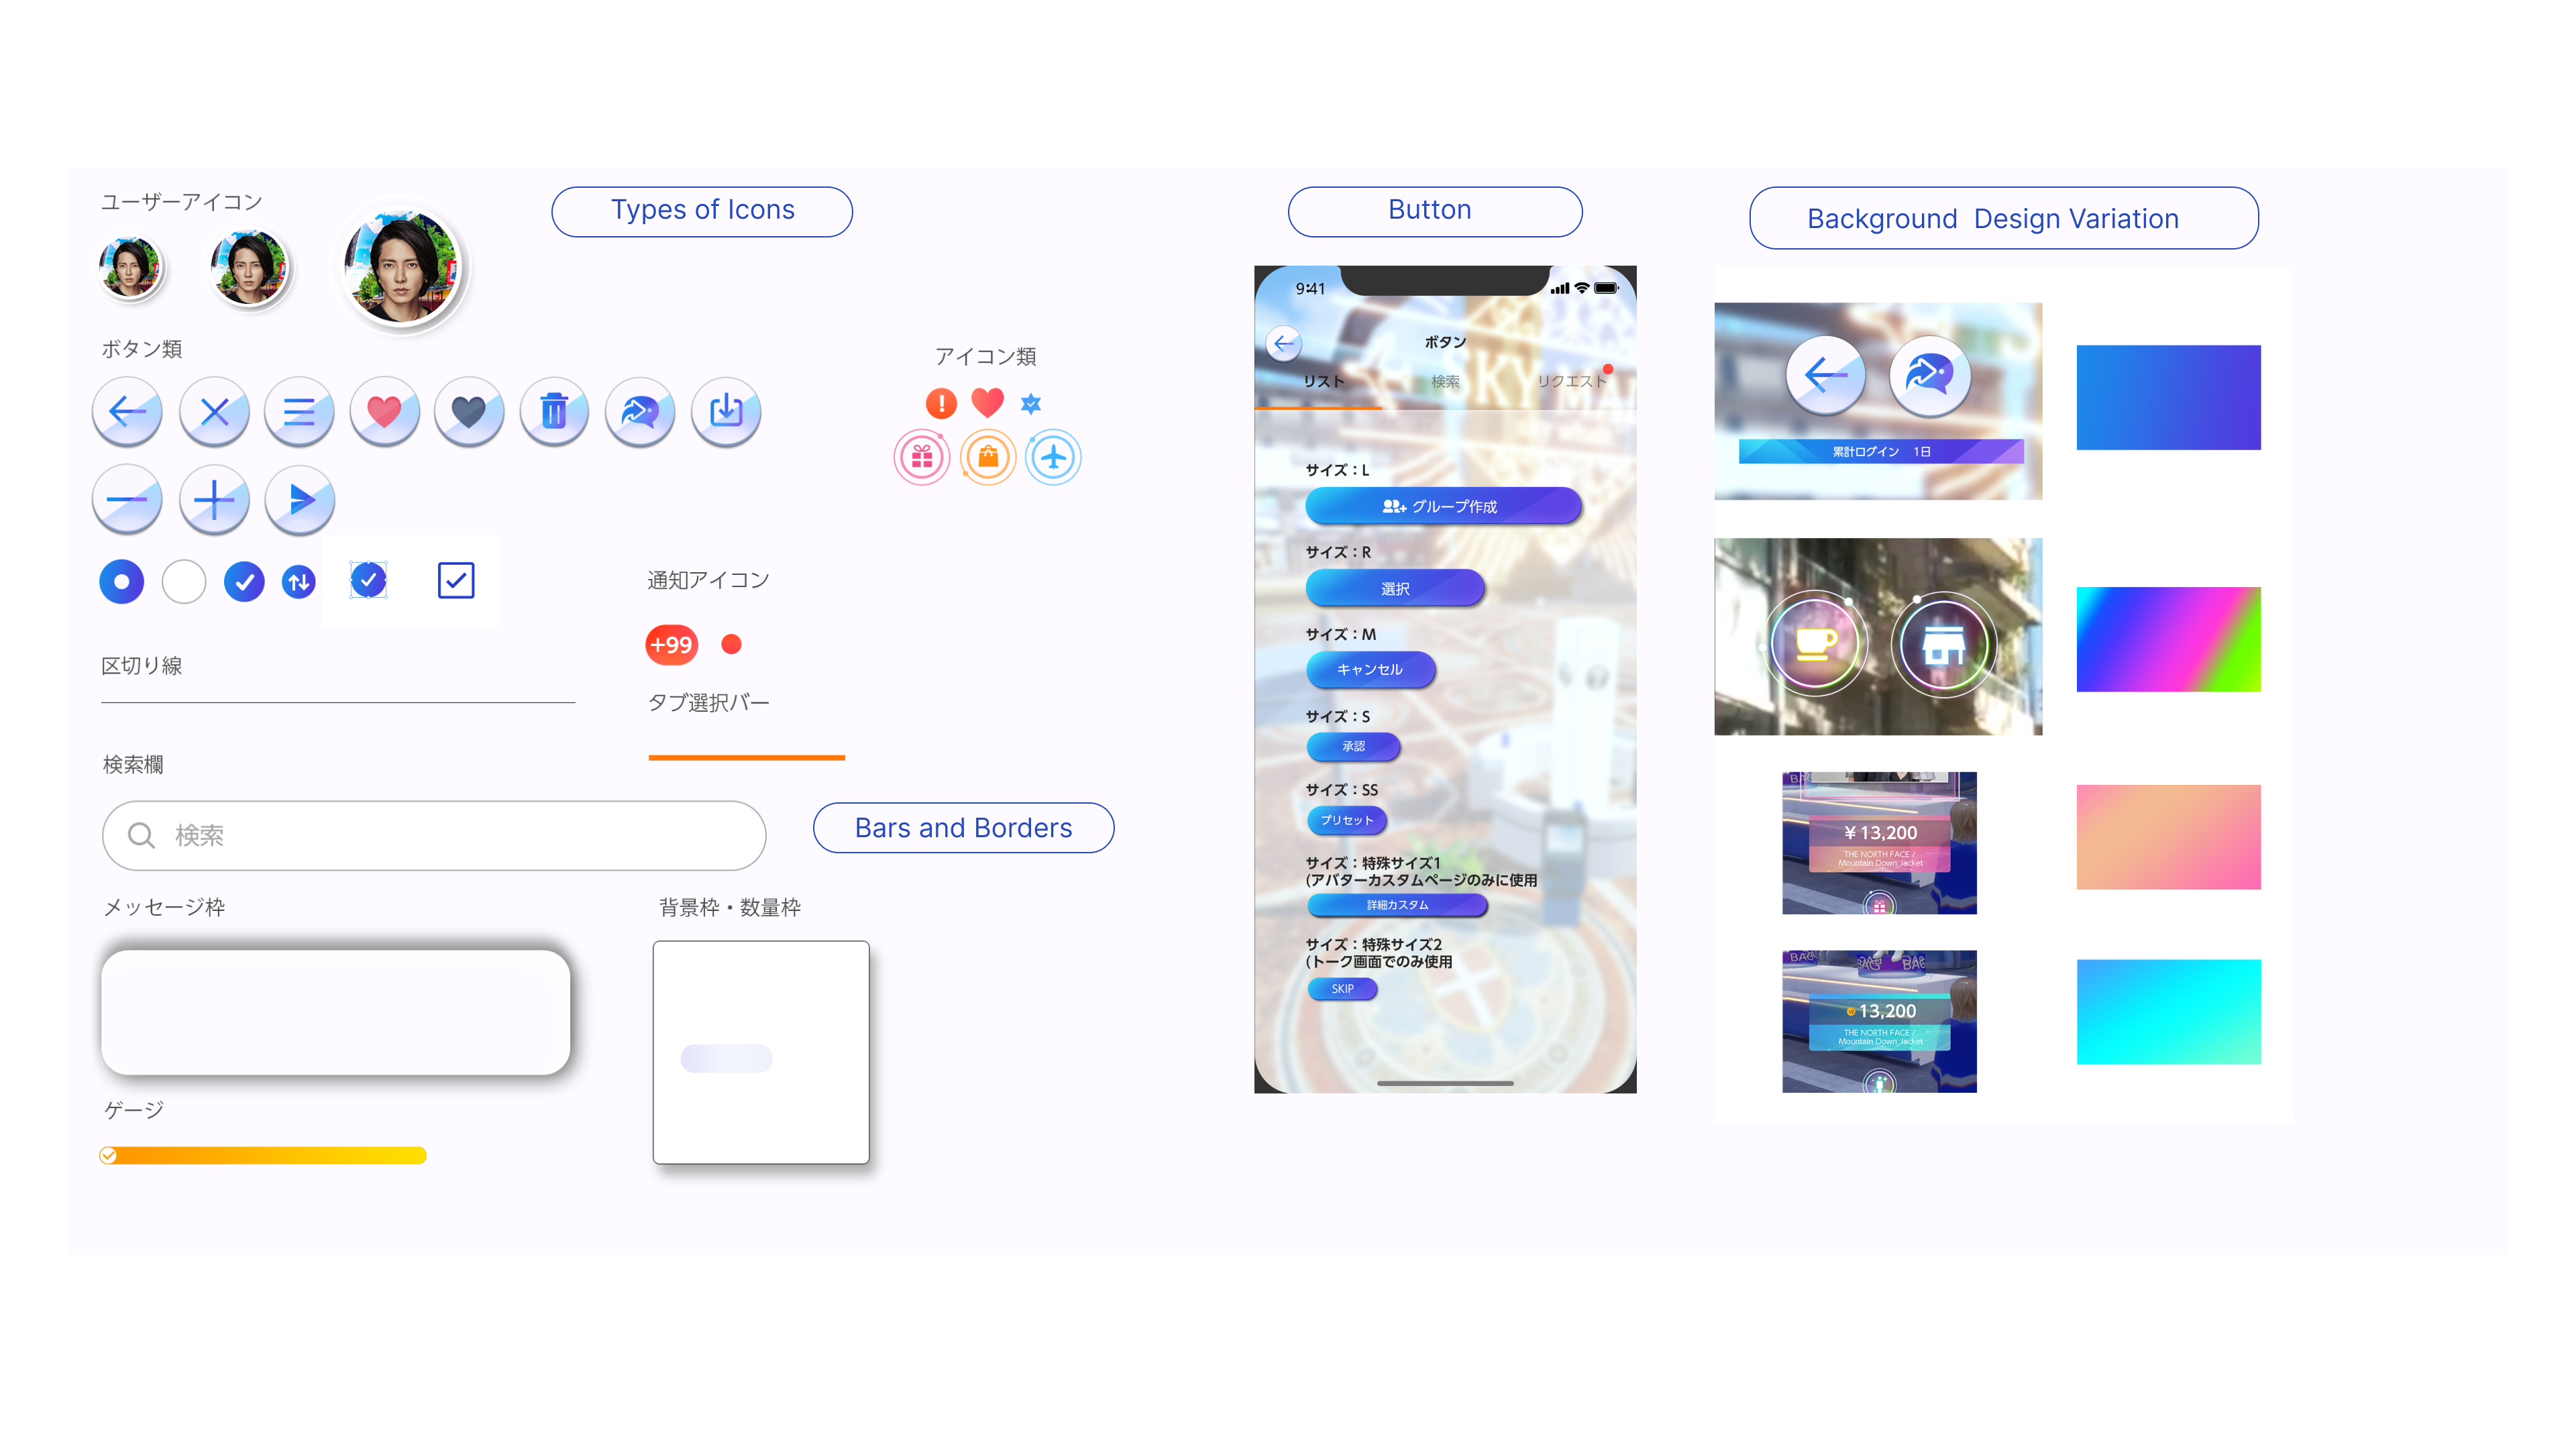Image resolution: width=2576 pixels, height=1449 pixels.
Task: Open the Types of Icons panel
Action: click(x=702, y=211)
